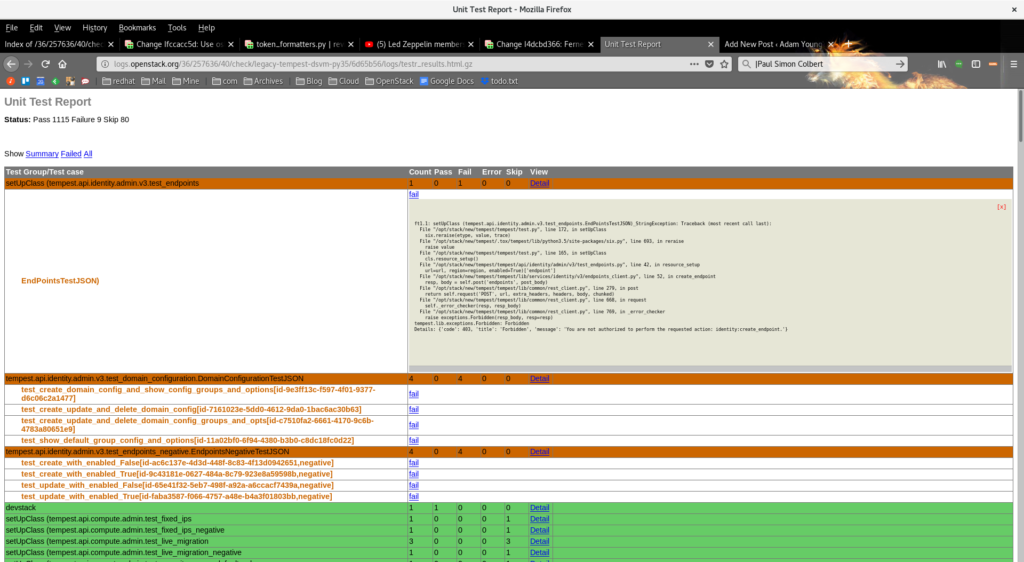Open Detail for test_endpoints setUpClass row
The width and height of the screenshot is (1024, 562).
coord(539,183)
